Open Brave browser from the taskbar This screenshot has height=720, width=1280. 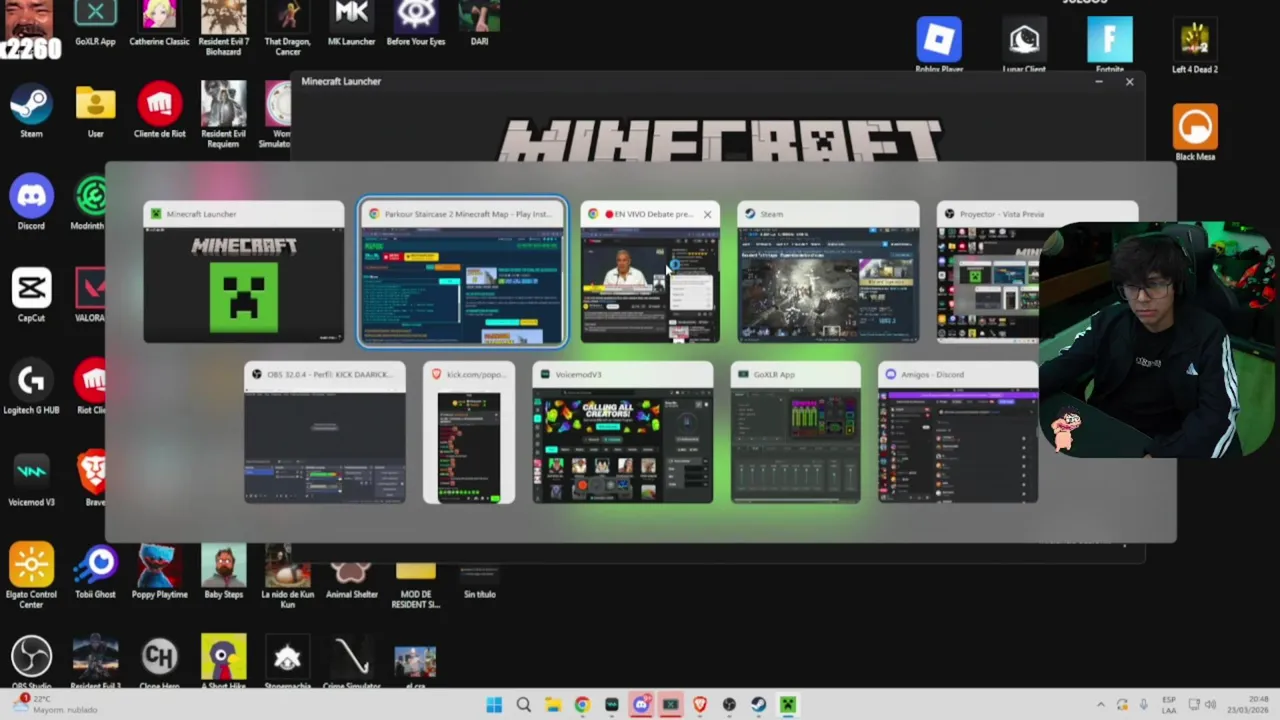click(700, 705)
